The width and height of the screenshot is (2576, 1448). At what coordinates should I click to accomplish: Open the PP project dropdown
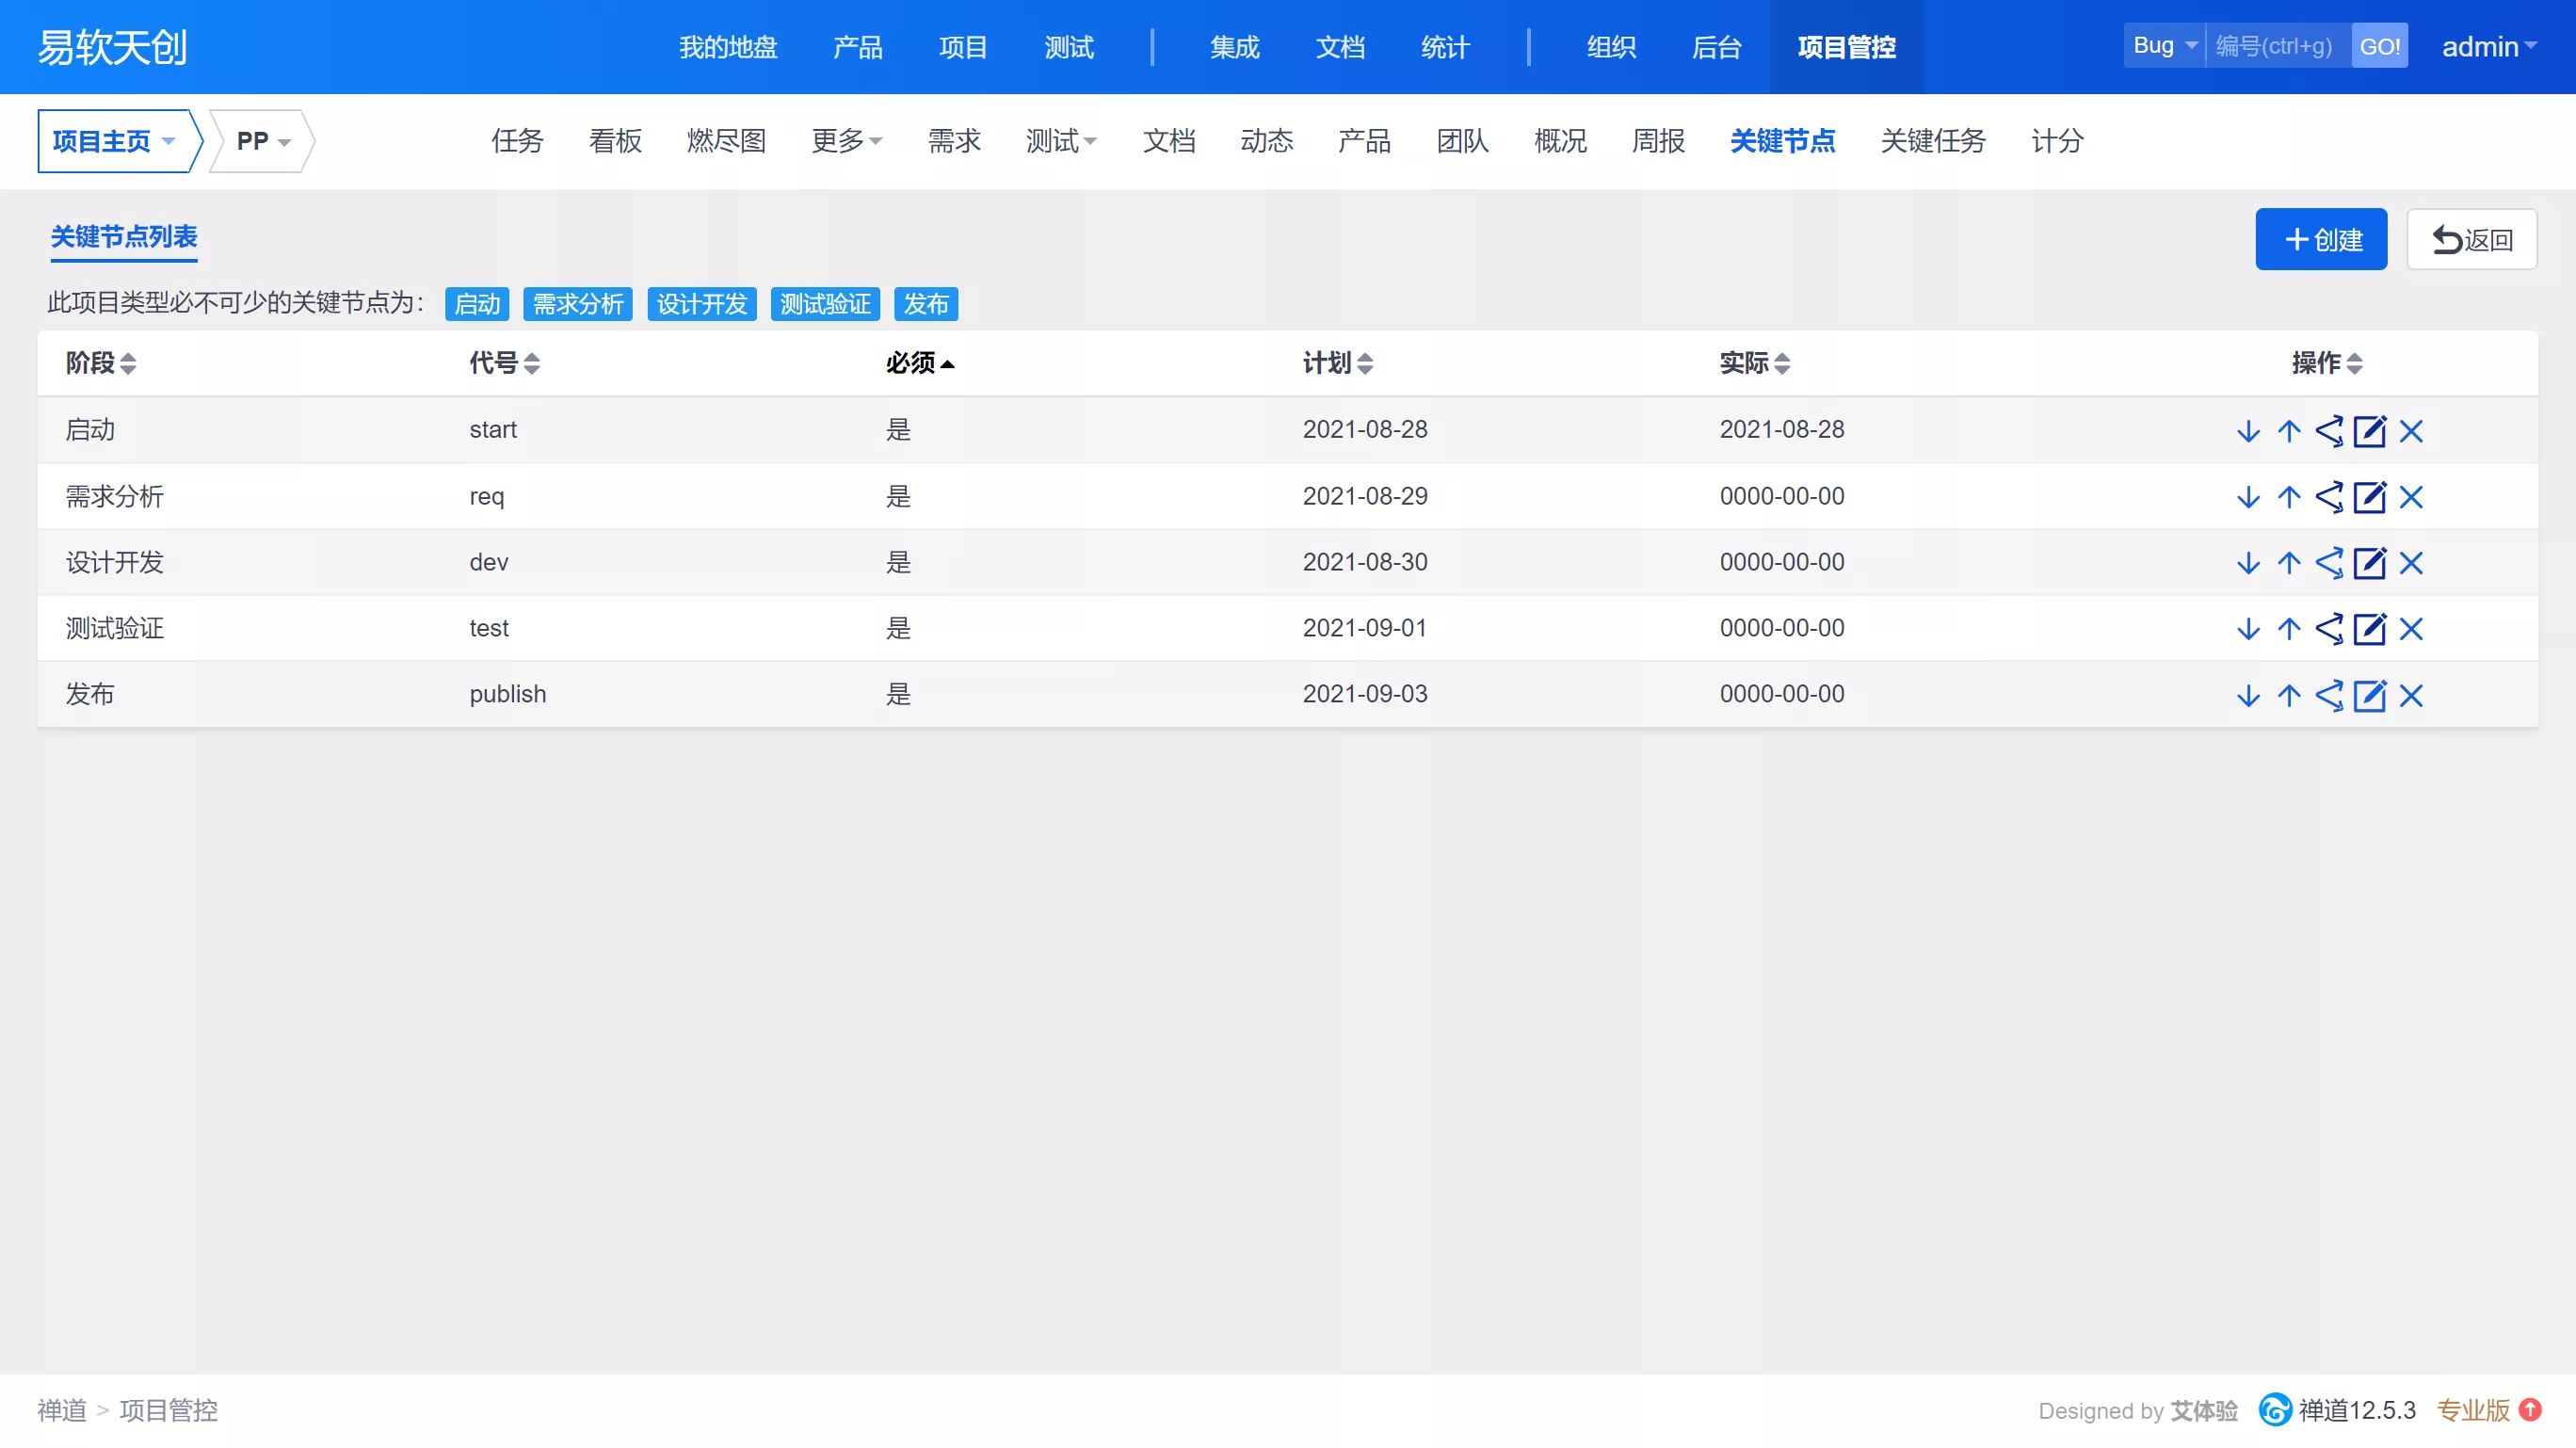tap(262, 141)
